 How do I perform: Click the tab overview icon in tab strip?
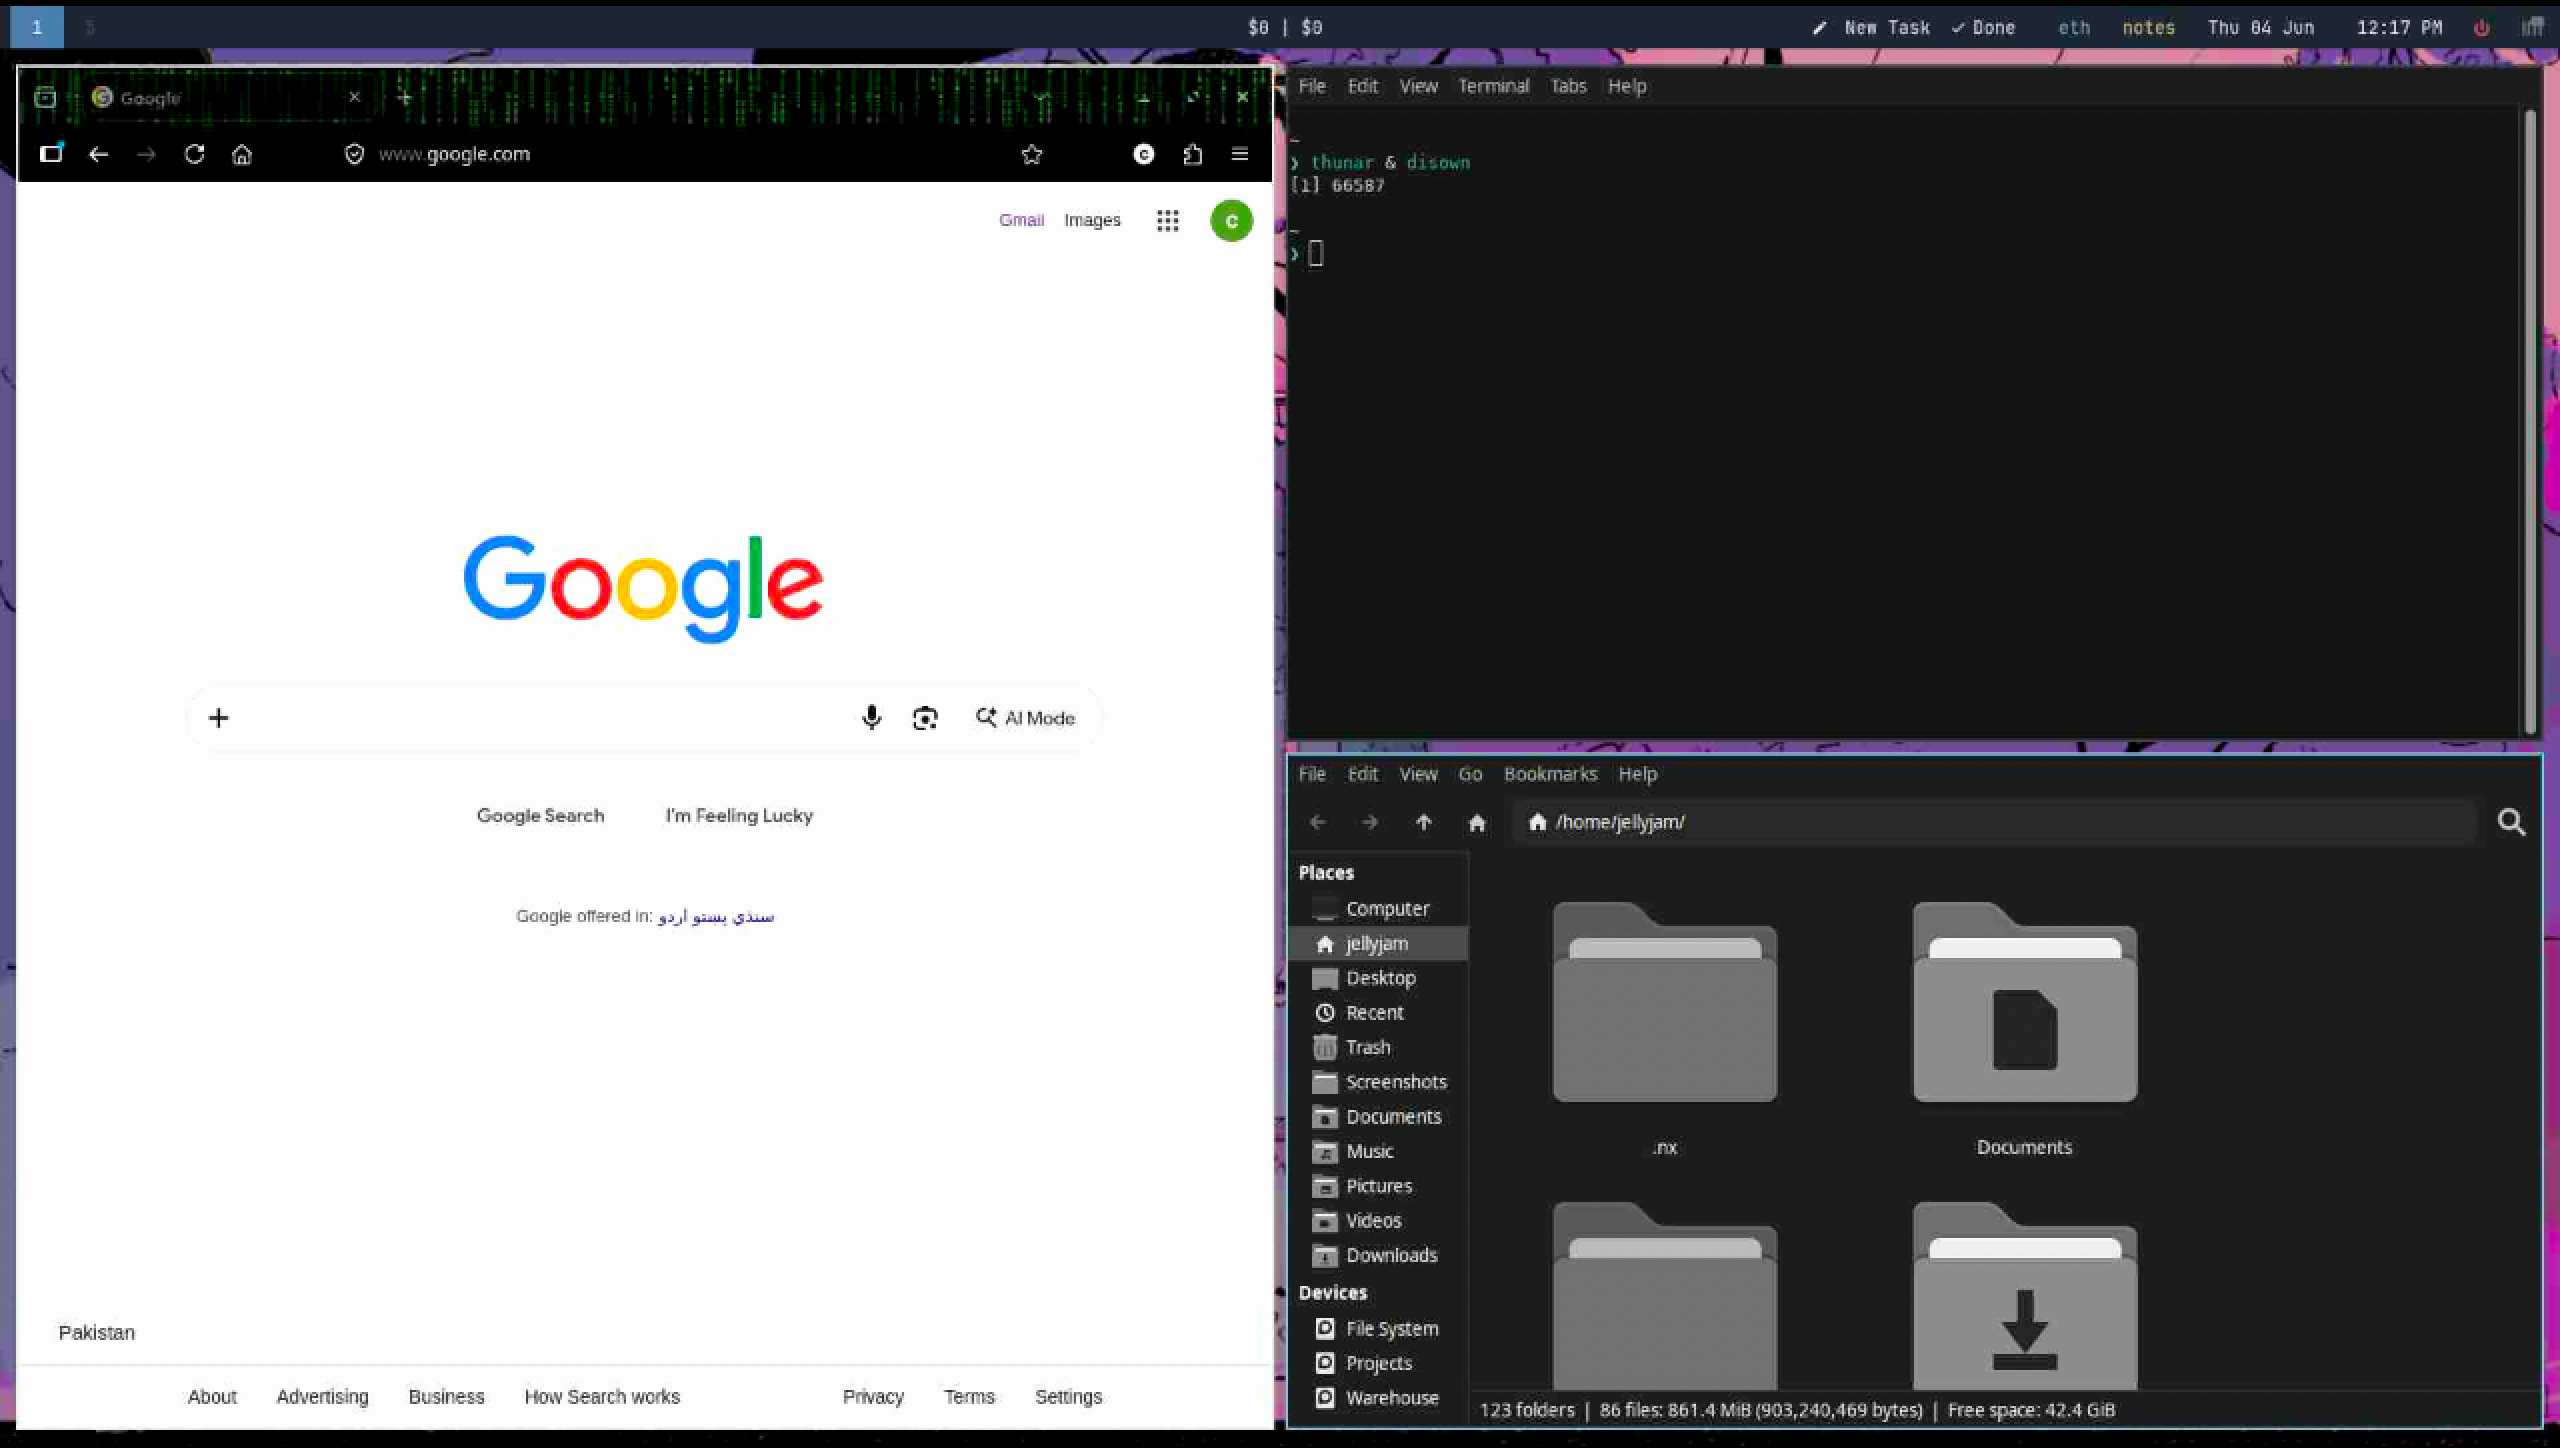(x=45, y=97)
